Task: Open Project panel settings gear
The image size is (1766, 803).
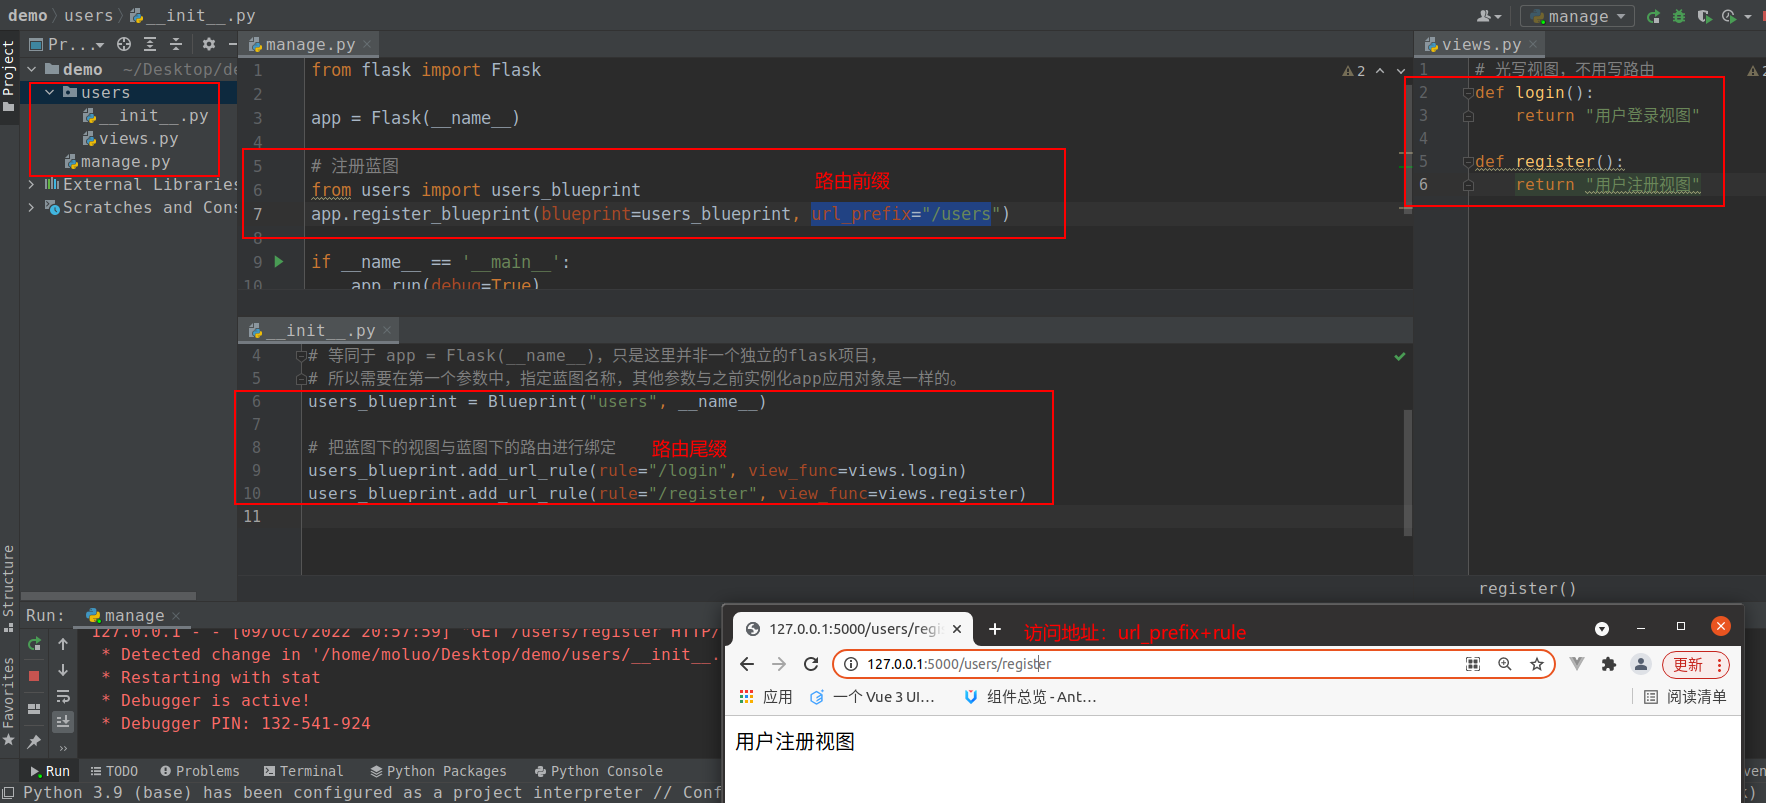Action: 208,44
